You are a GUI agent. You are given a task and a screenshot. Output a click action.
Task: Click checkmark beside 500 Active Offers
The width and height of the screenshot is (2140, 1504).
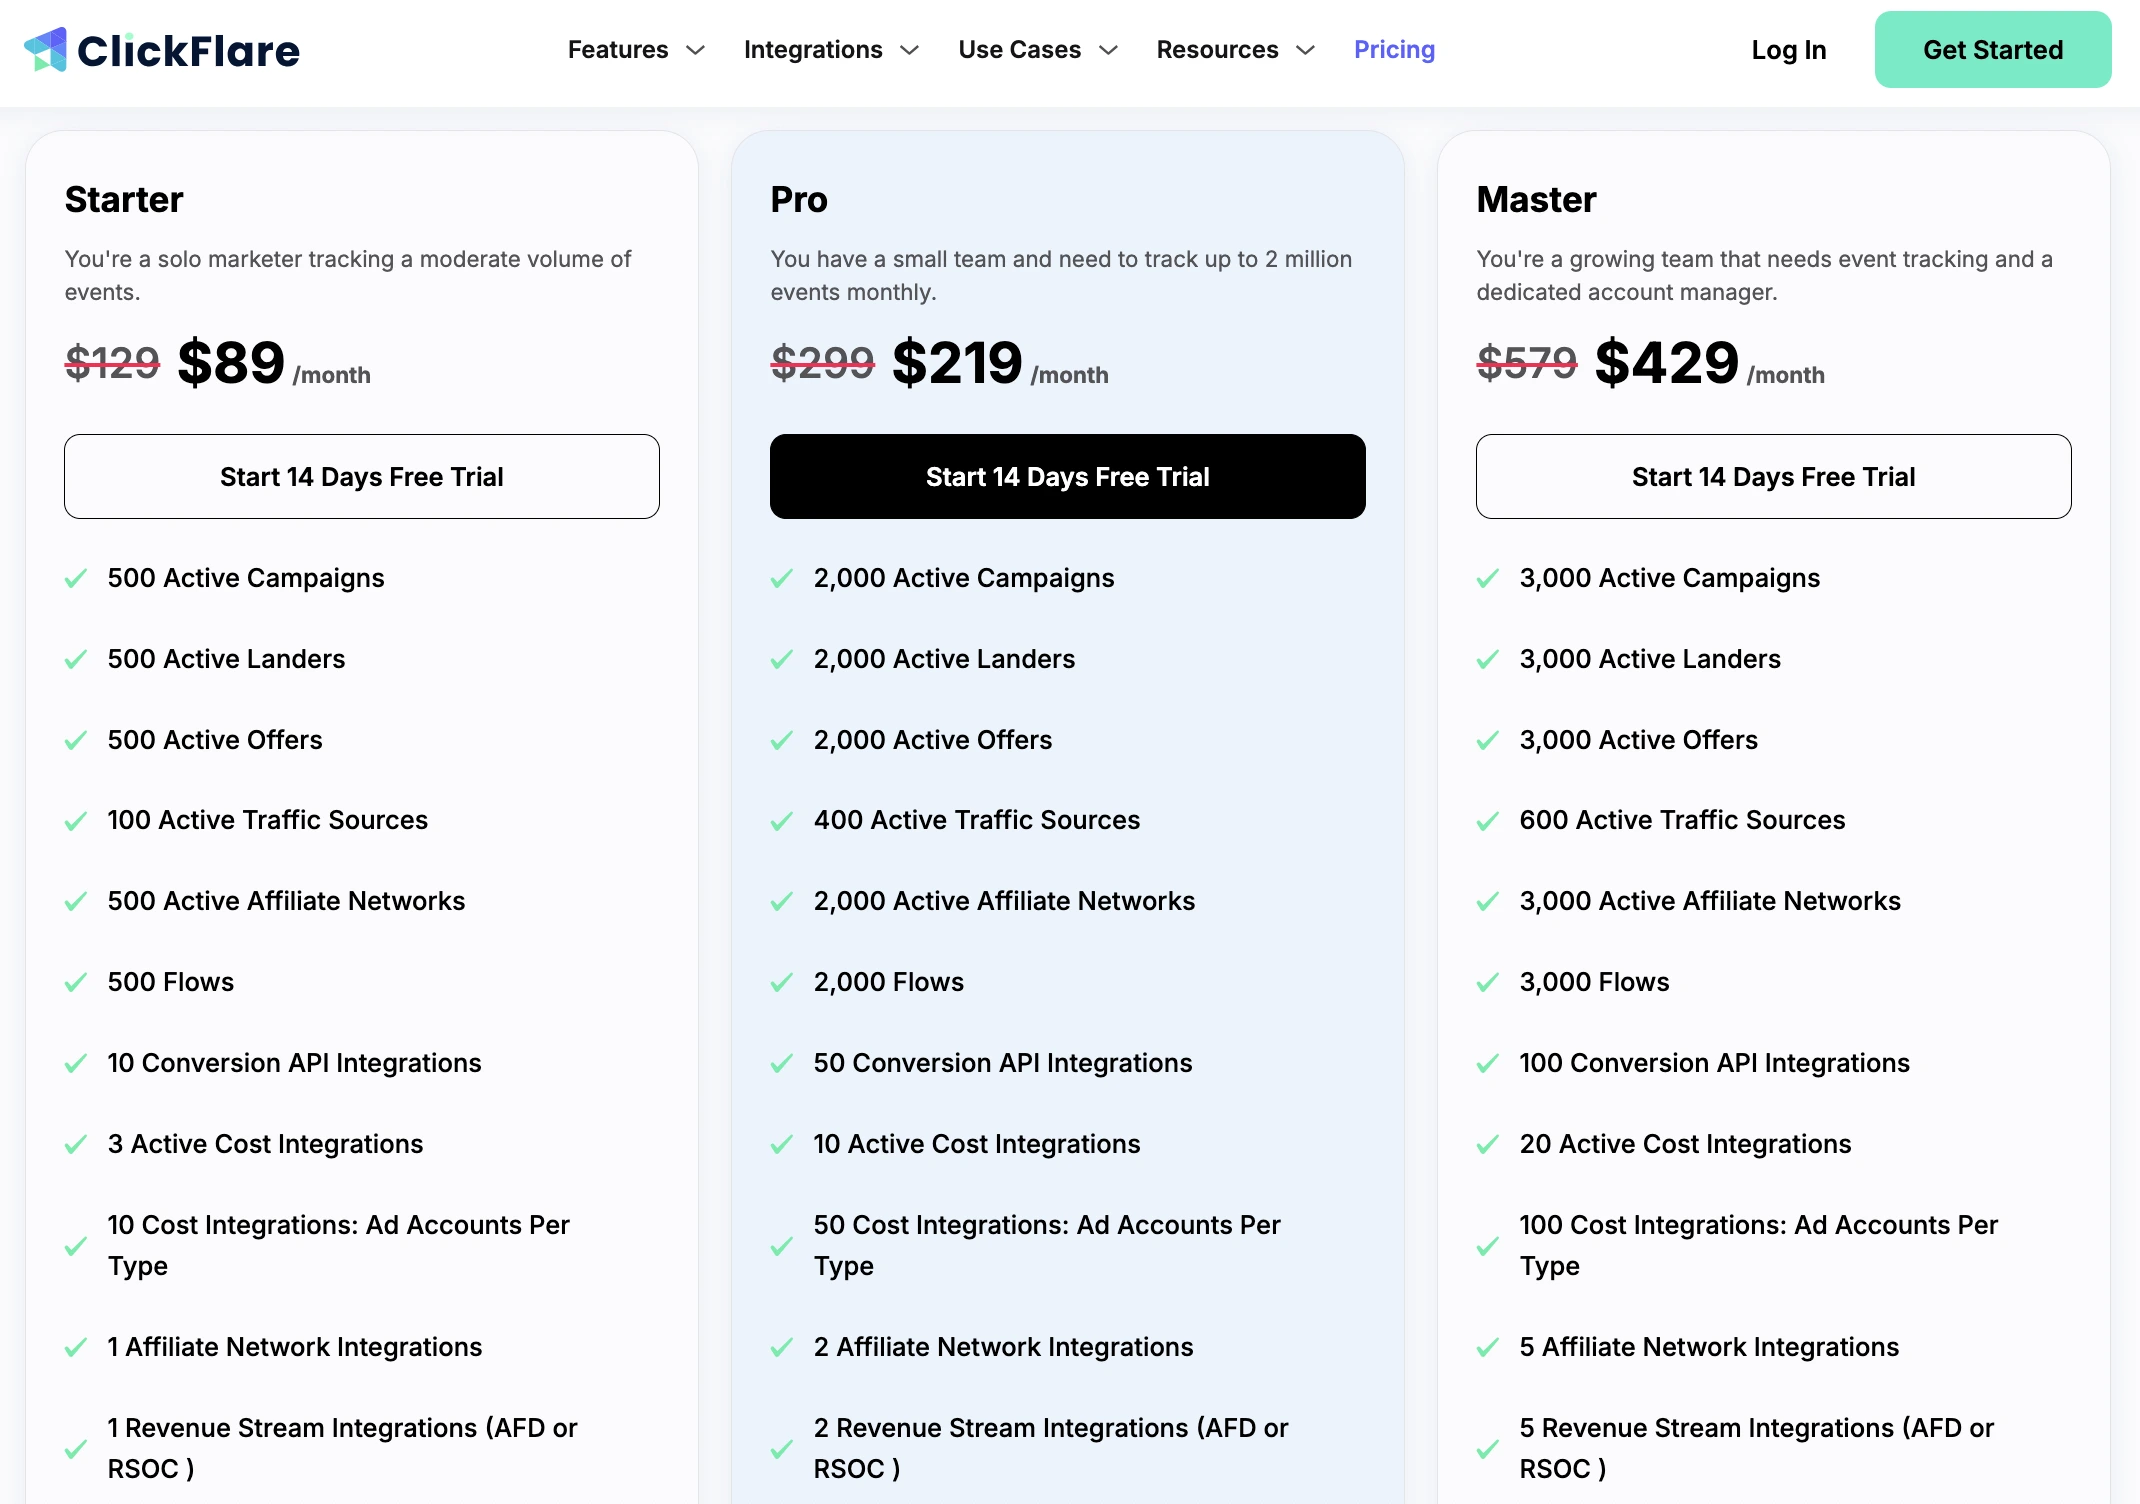[76, 741]
